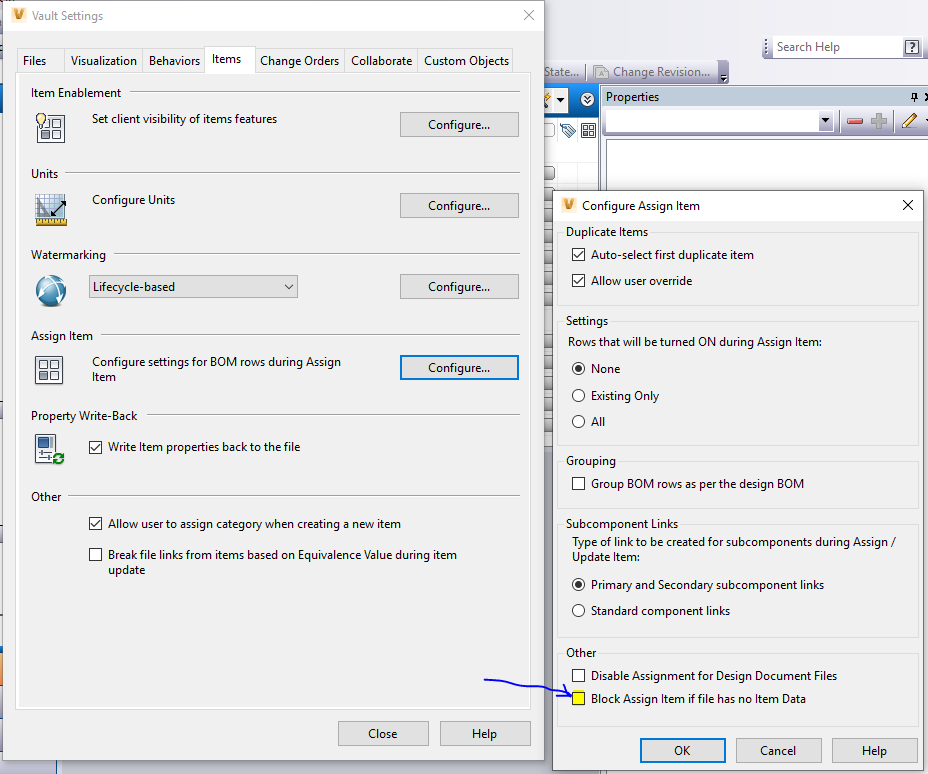Open the Lifecycle-based watermarking dropdown
928x774 pixels.
[290, 286]
